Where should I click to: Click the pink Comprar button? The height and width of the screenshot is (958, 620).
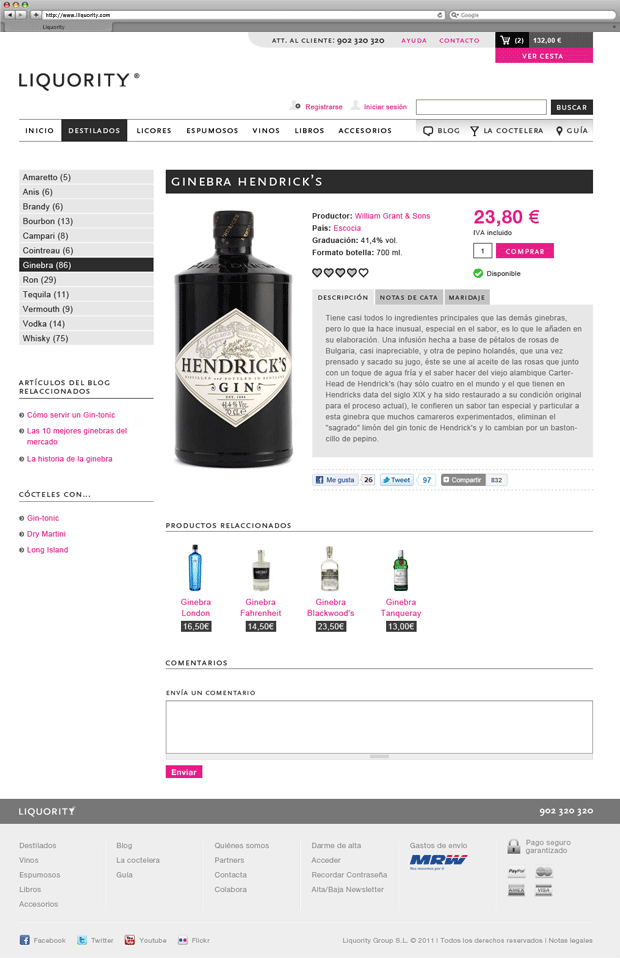pos(525,251)
